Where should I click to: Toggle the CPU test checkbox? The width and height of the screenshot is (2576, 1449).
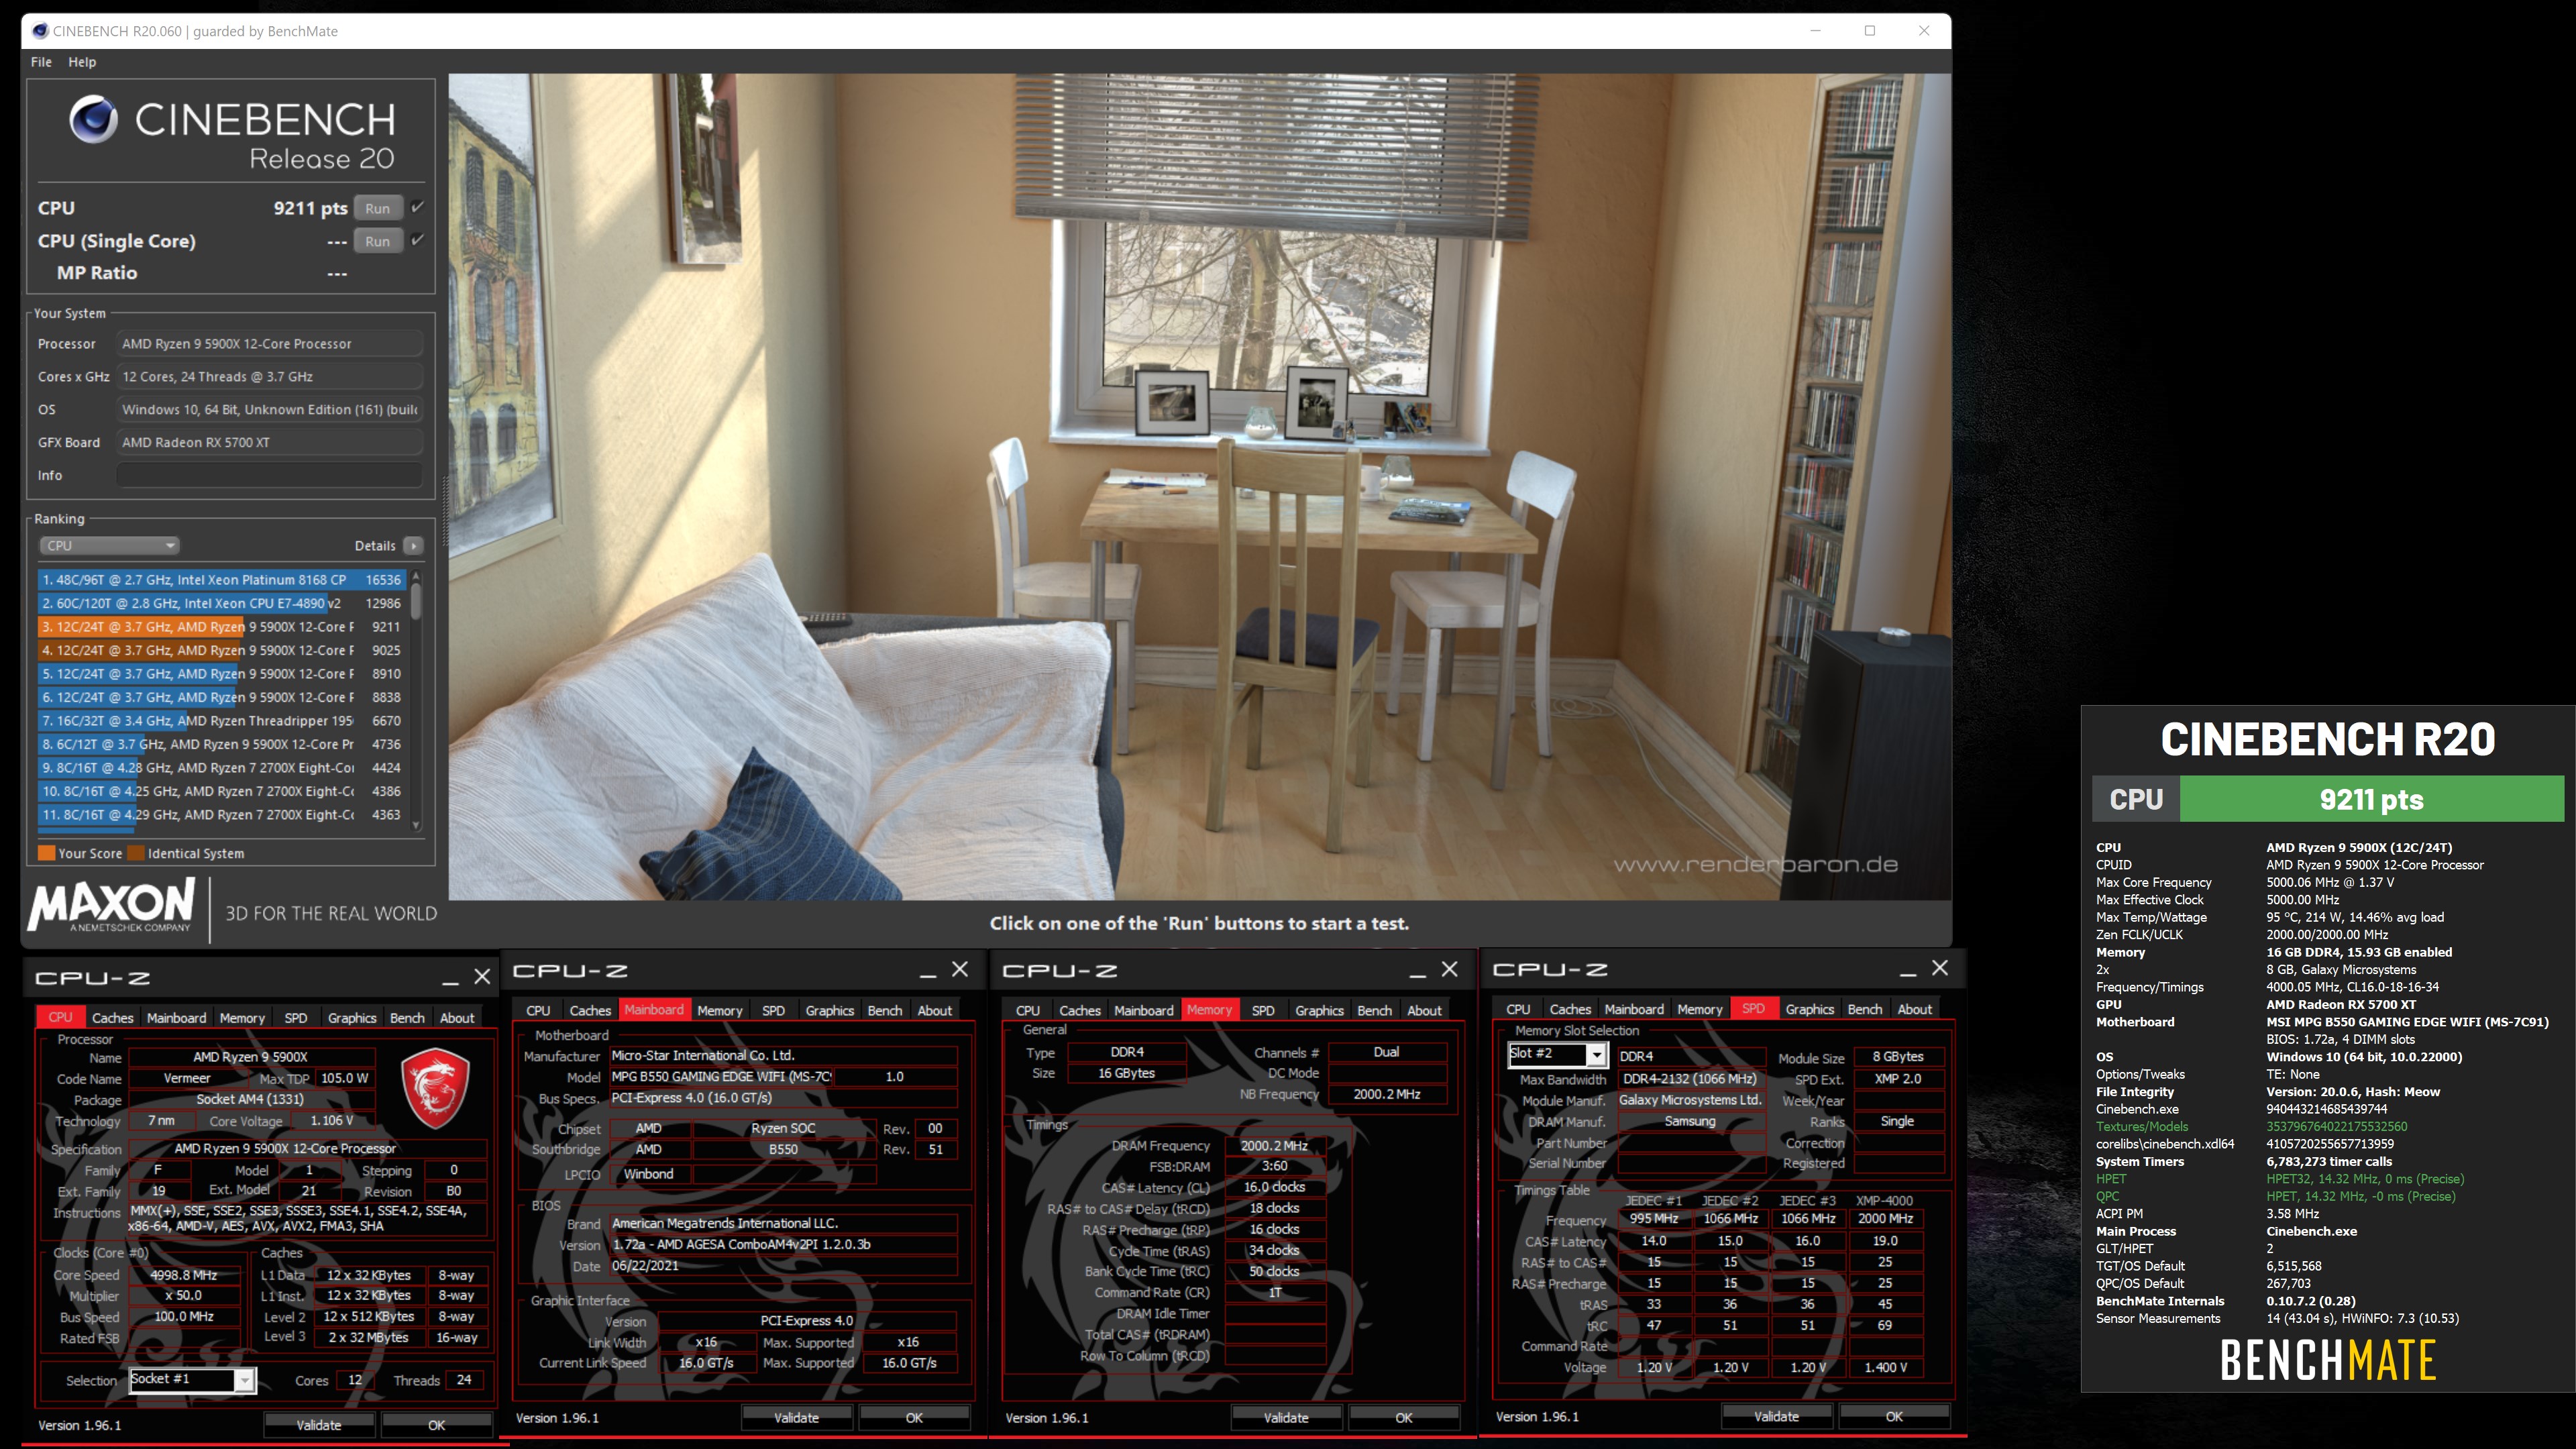tap(418, 207)
